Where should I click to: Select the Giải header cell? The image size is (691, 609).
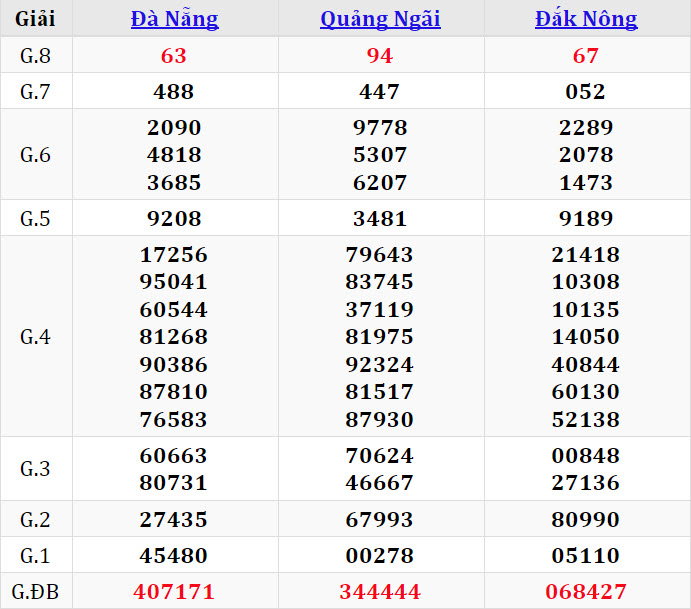coord(35,19)
